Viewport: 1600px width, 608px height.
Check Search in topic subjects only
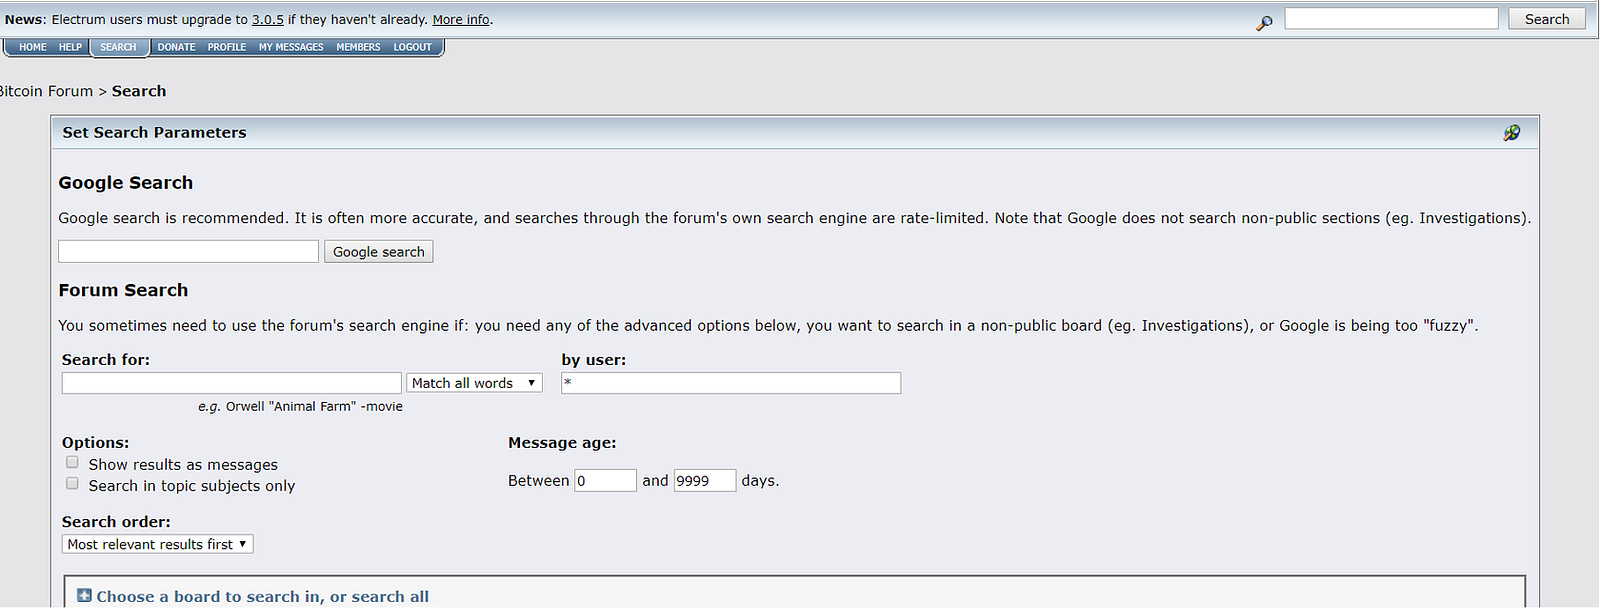click(x=72, y=484)
